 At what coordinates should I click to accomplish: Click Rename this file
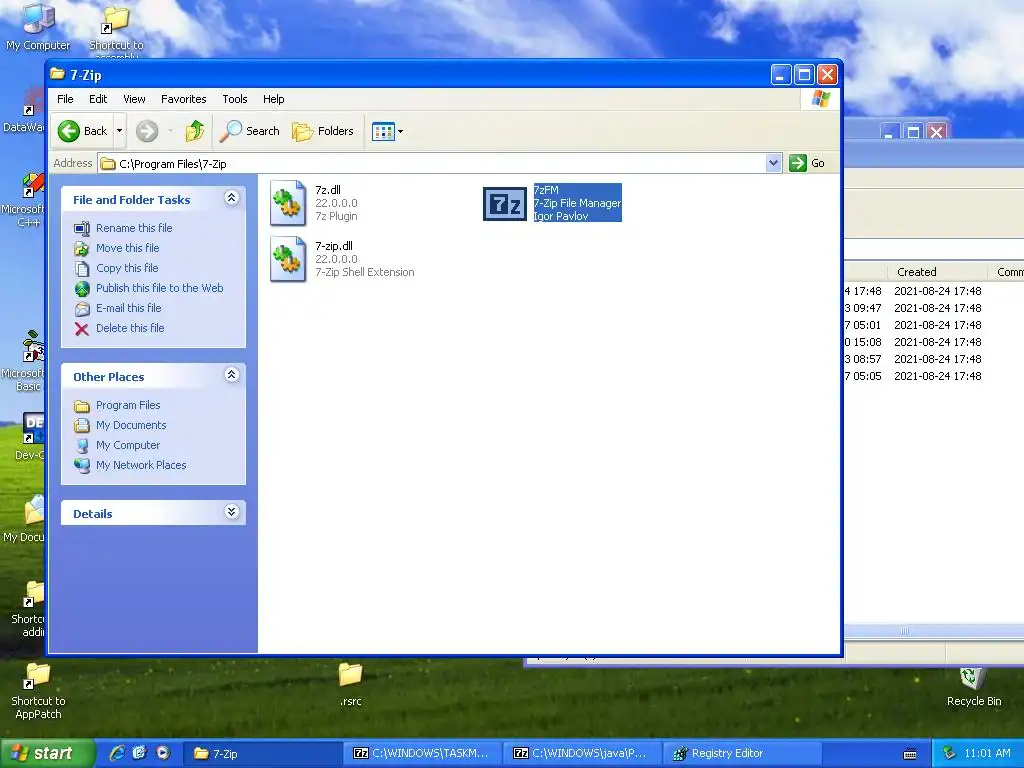pyautogui.click(x=134, y=228)
